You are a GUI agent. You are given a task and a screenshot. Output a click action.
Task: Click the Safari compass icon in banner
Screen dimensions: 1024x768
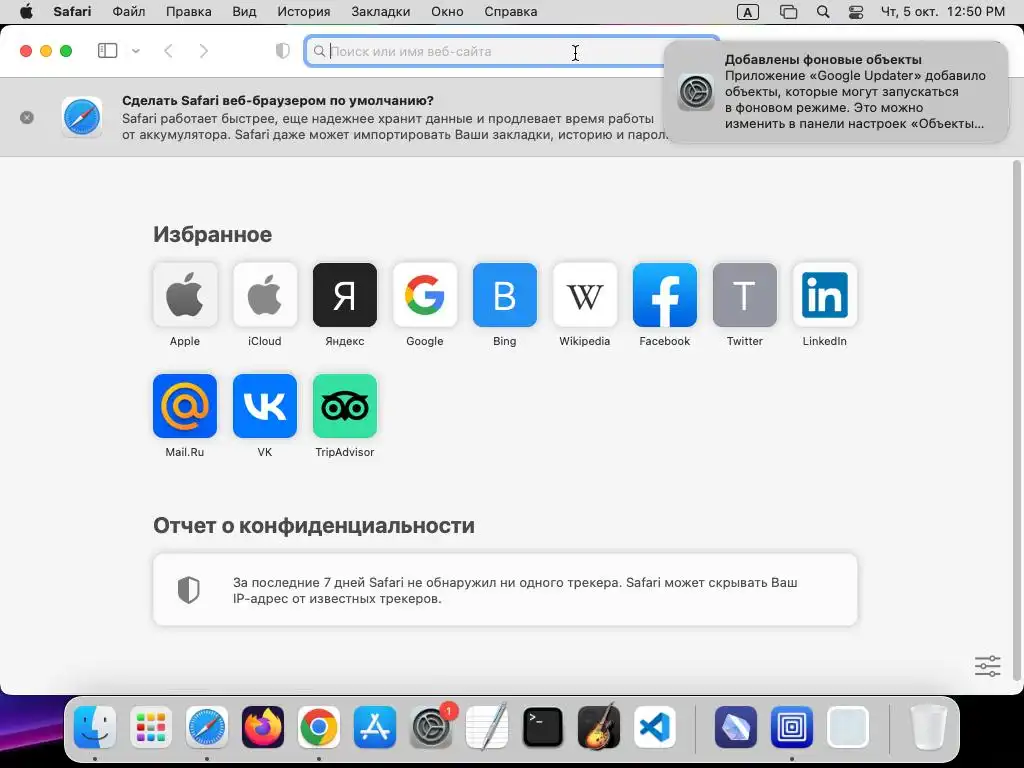(82, 118)
